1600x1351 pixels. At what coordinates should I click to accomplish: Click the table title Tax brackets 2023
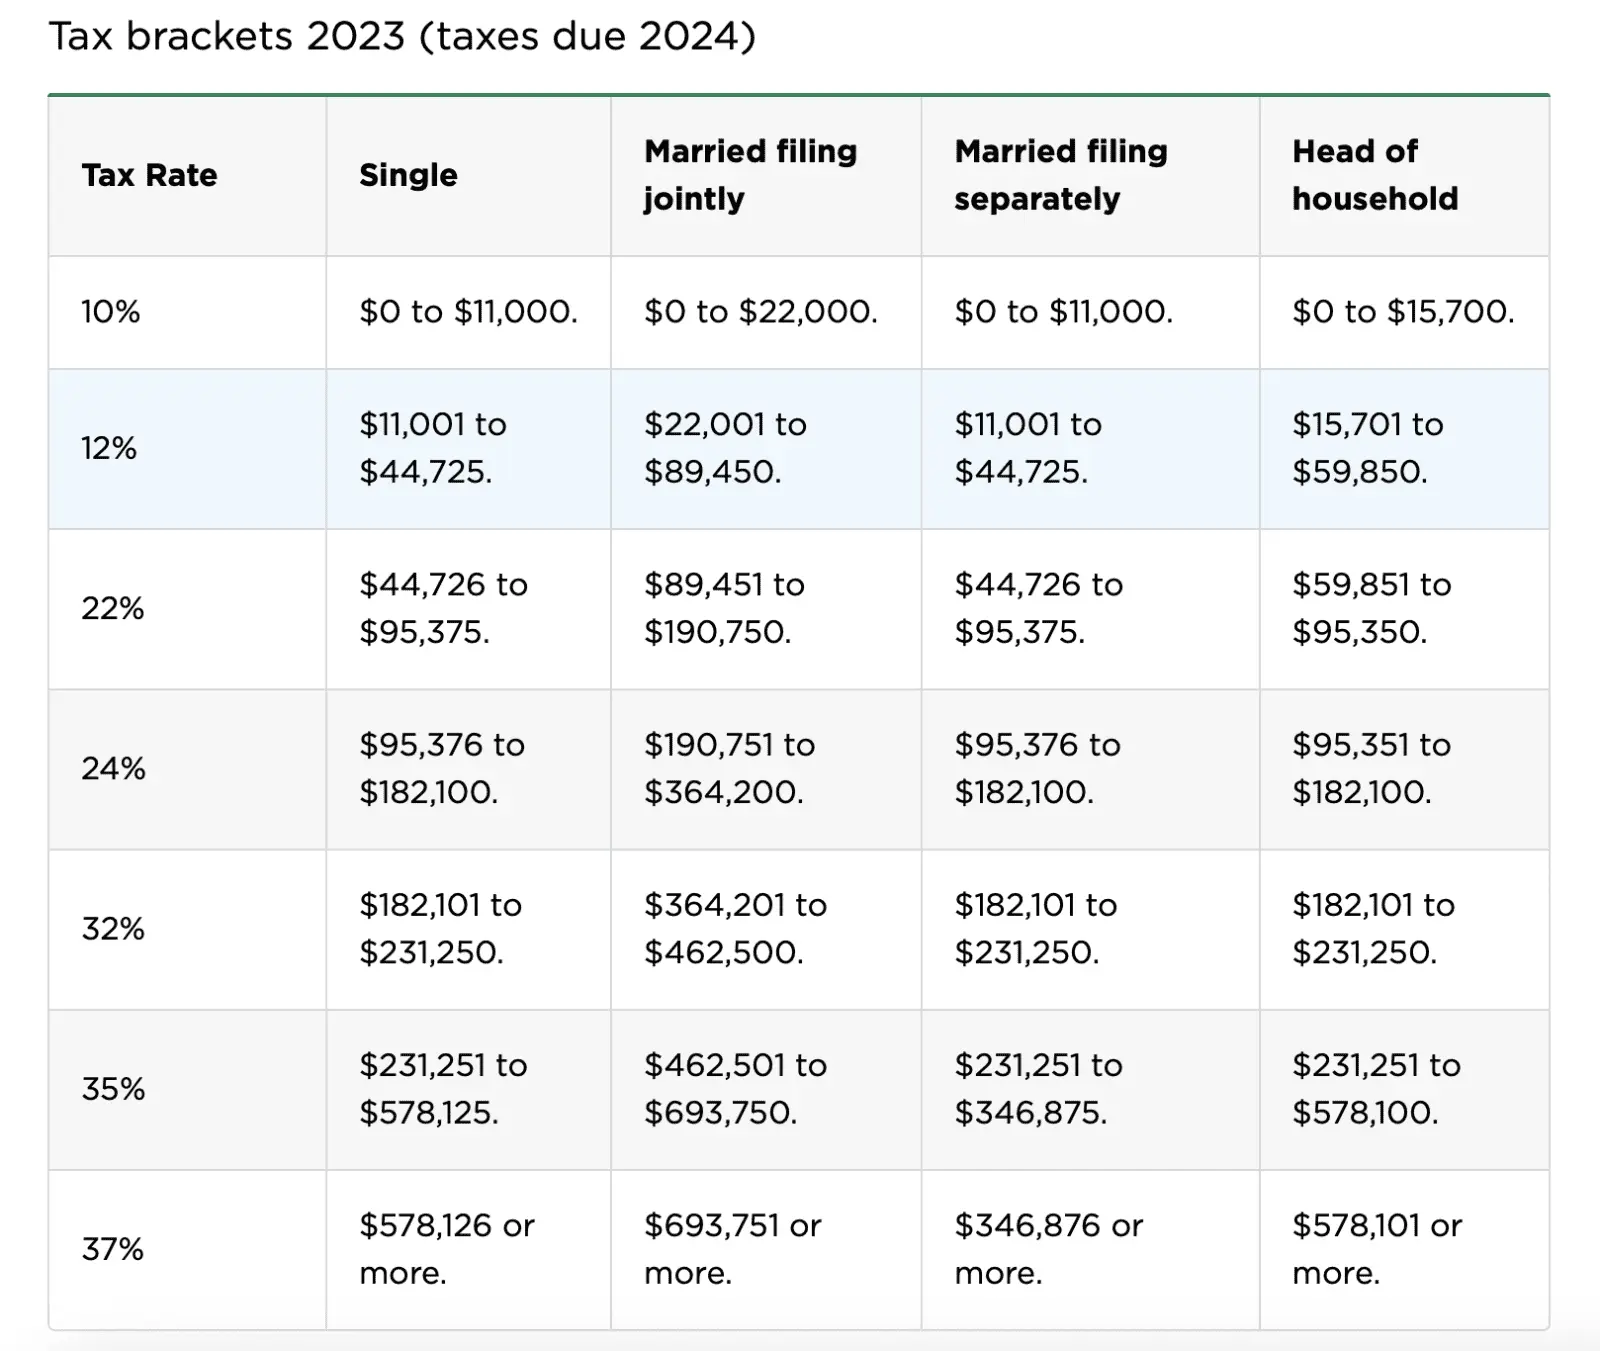click(402, 37)
